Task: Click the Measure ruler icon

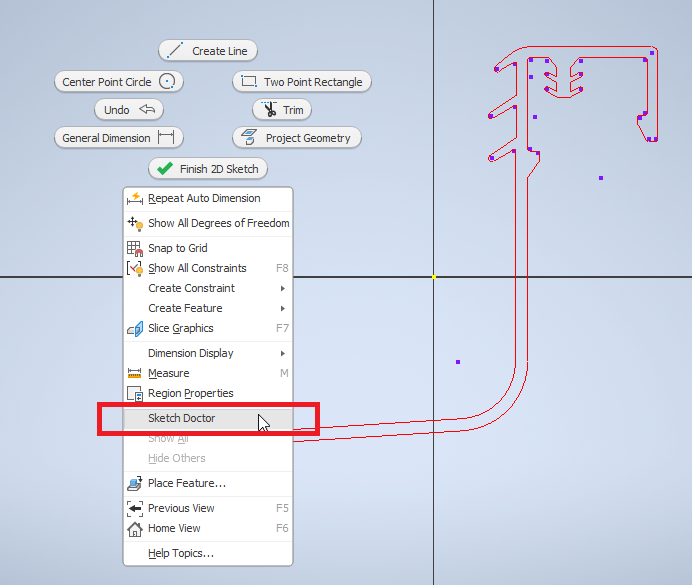Action: 135,374
